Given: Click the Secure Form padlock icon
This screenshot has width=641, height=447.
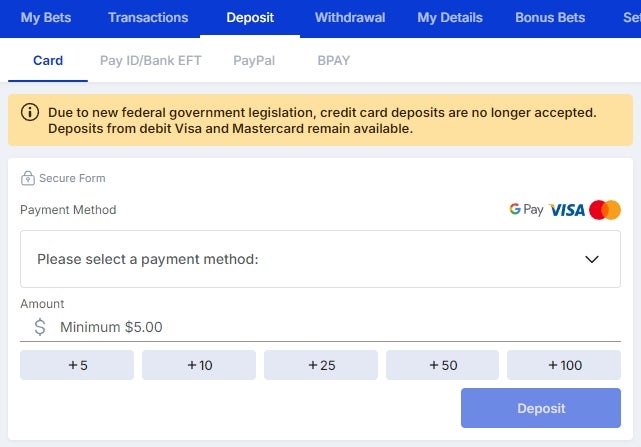Looking at the screenshot, I should 28,178.
